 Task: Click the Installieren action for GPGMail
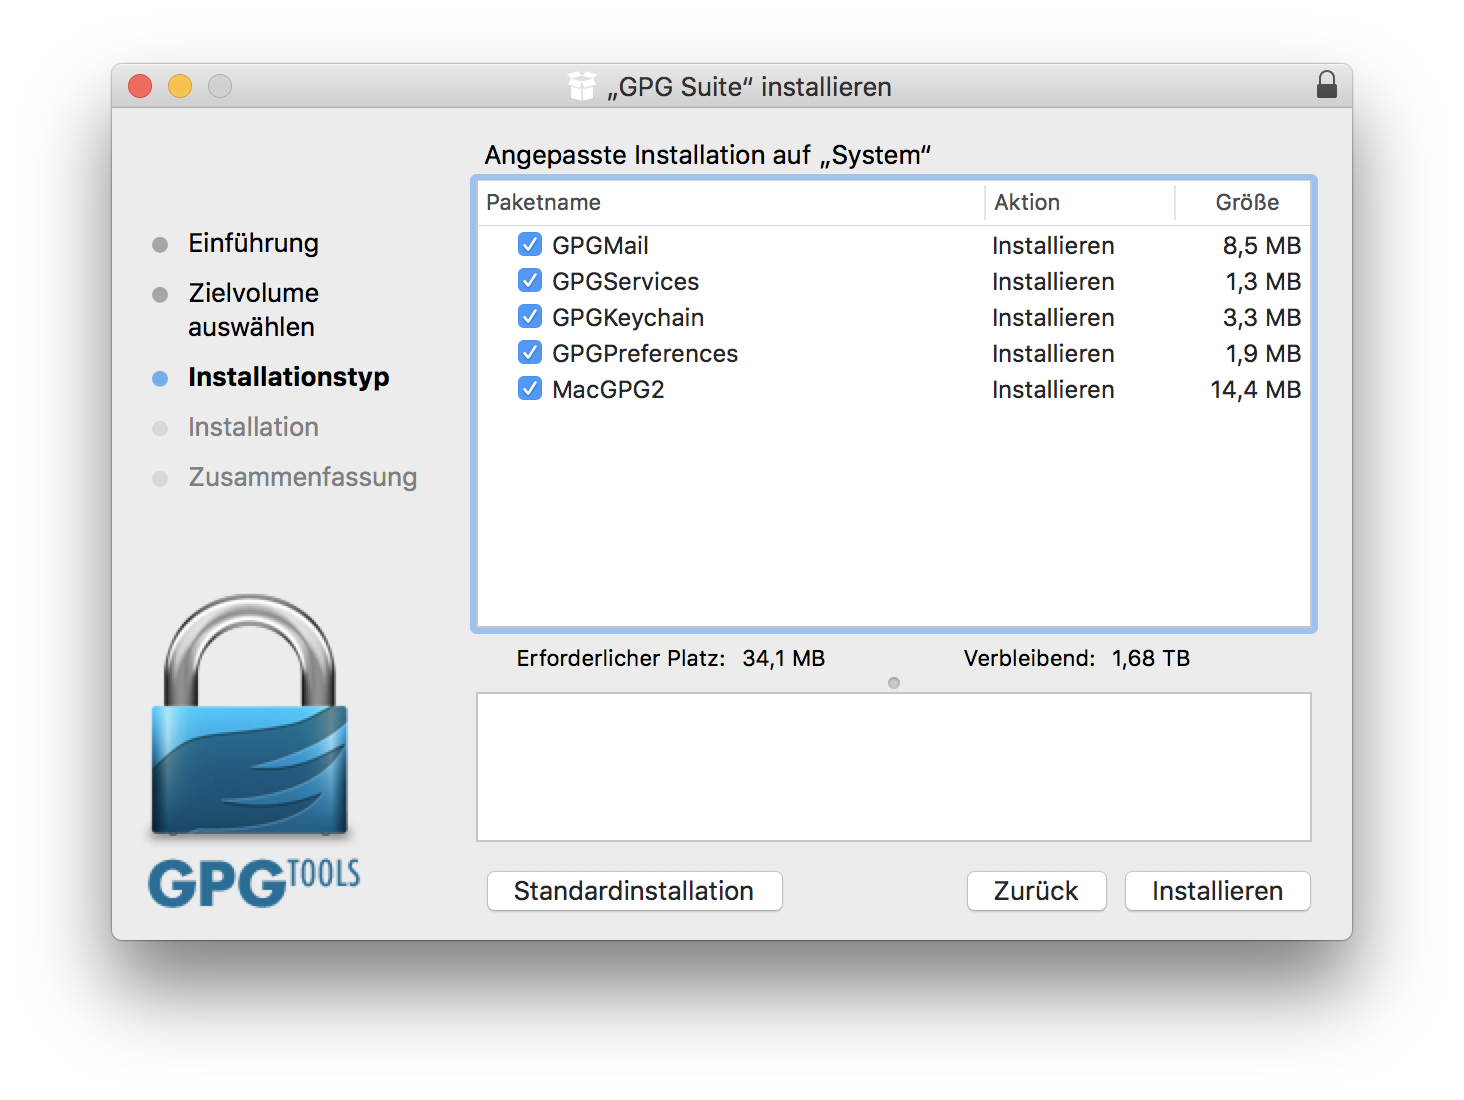[1053, 245]
